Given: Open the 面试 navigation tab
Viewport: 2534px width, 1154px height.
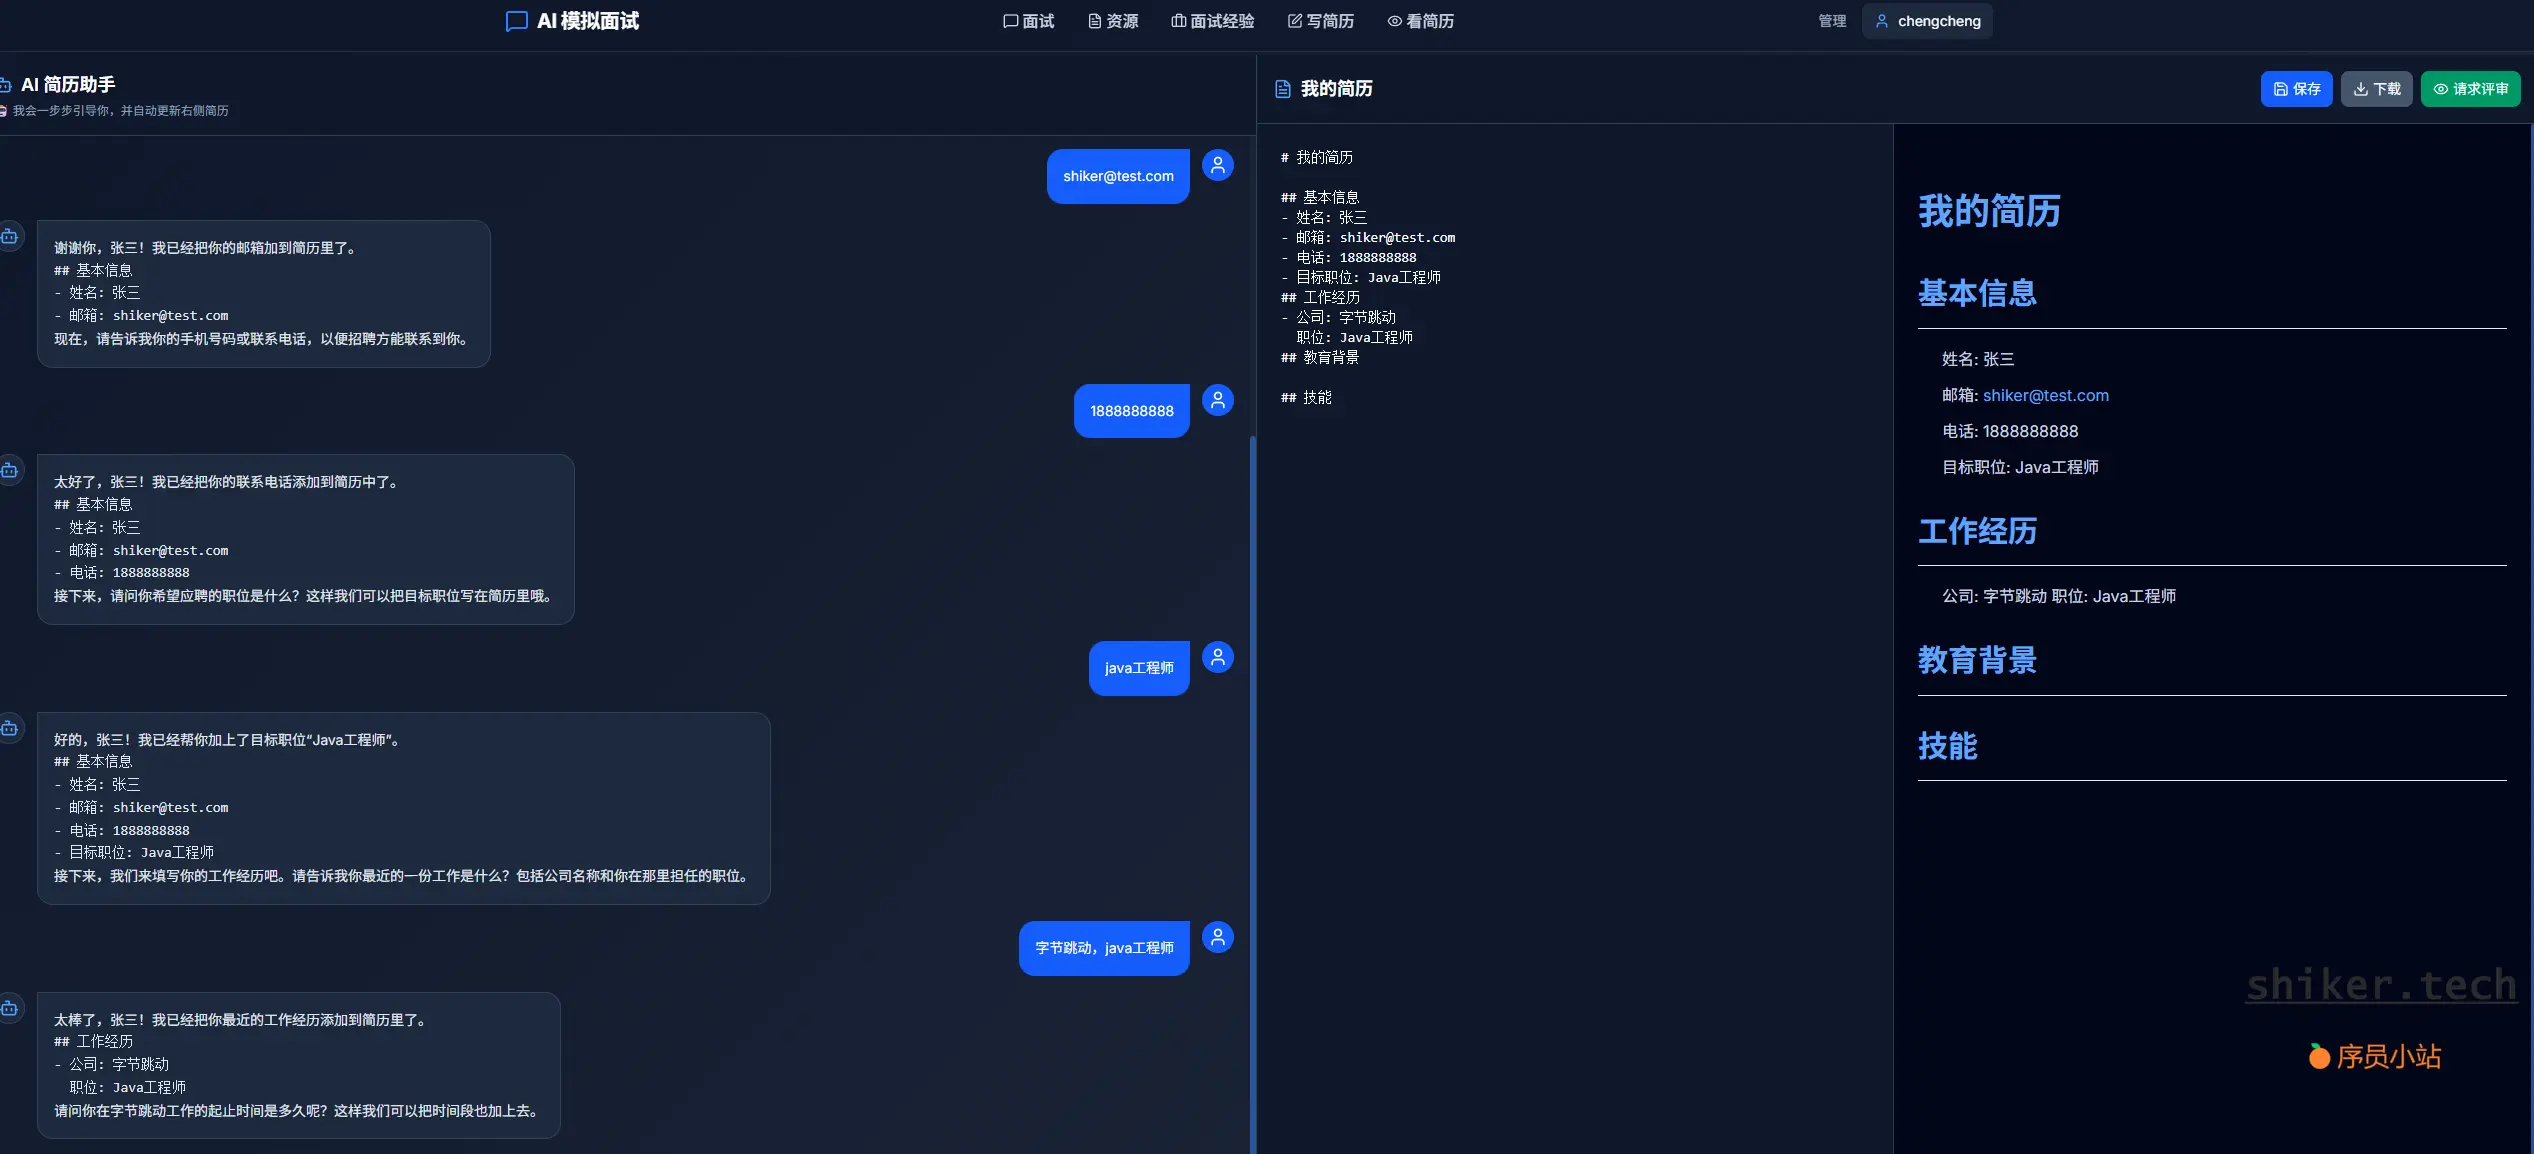Looking at the screenshot, I should (x=1028, y=21).
